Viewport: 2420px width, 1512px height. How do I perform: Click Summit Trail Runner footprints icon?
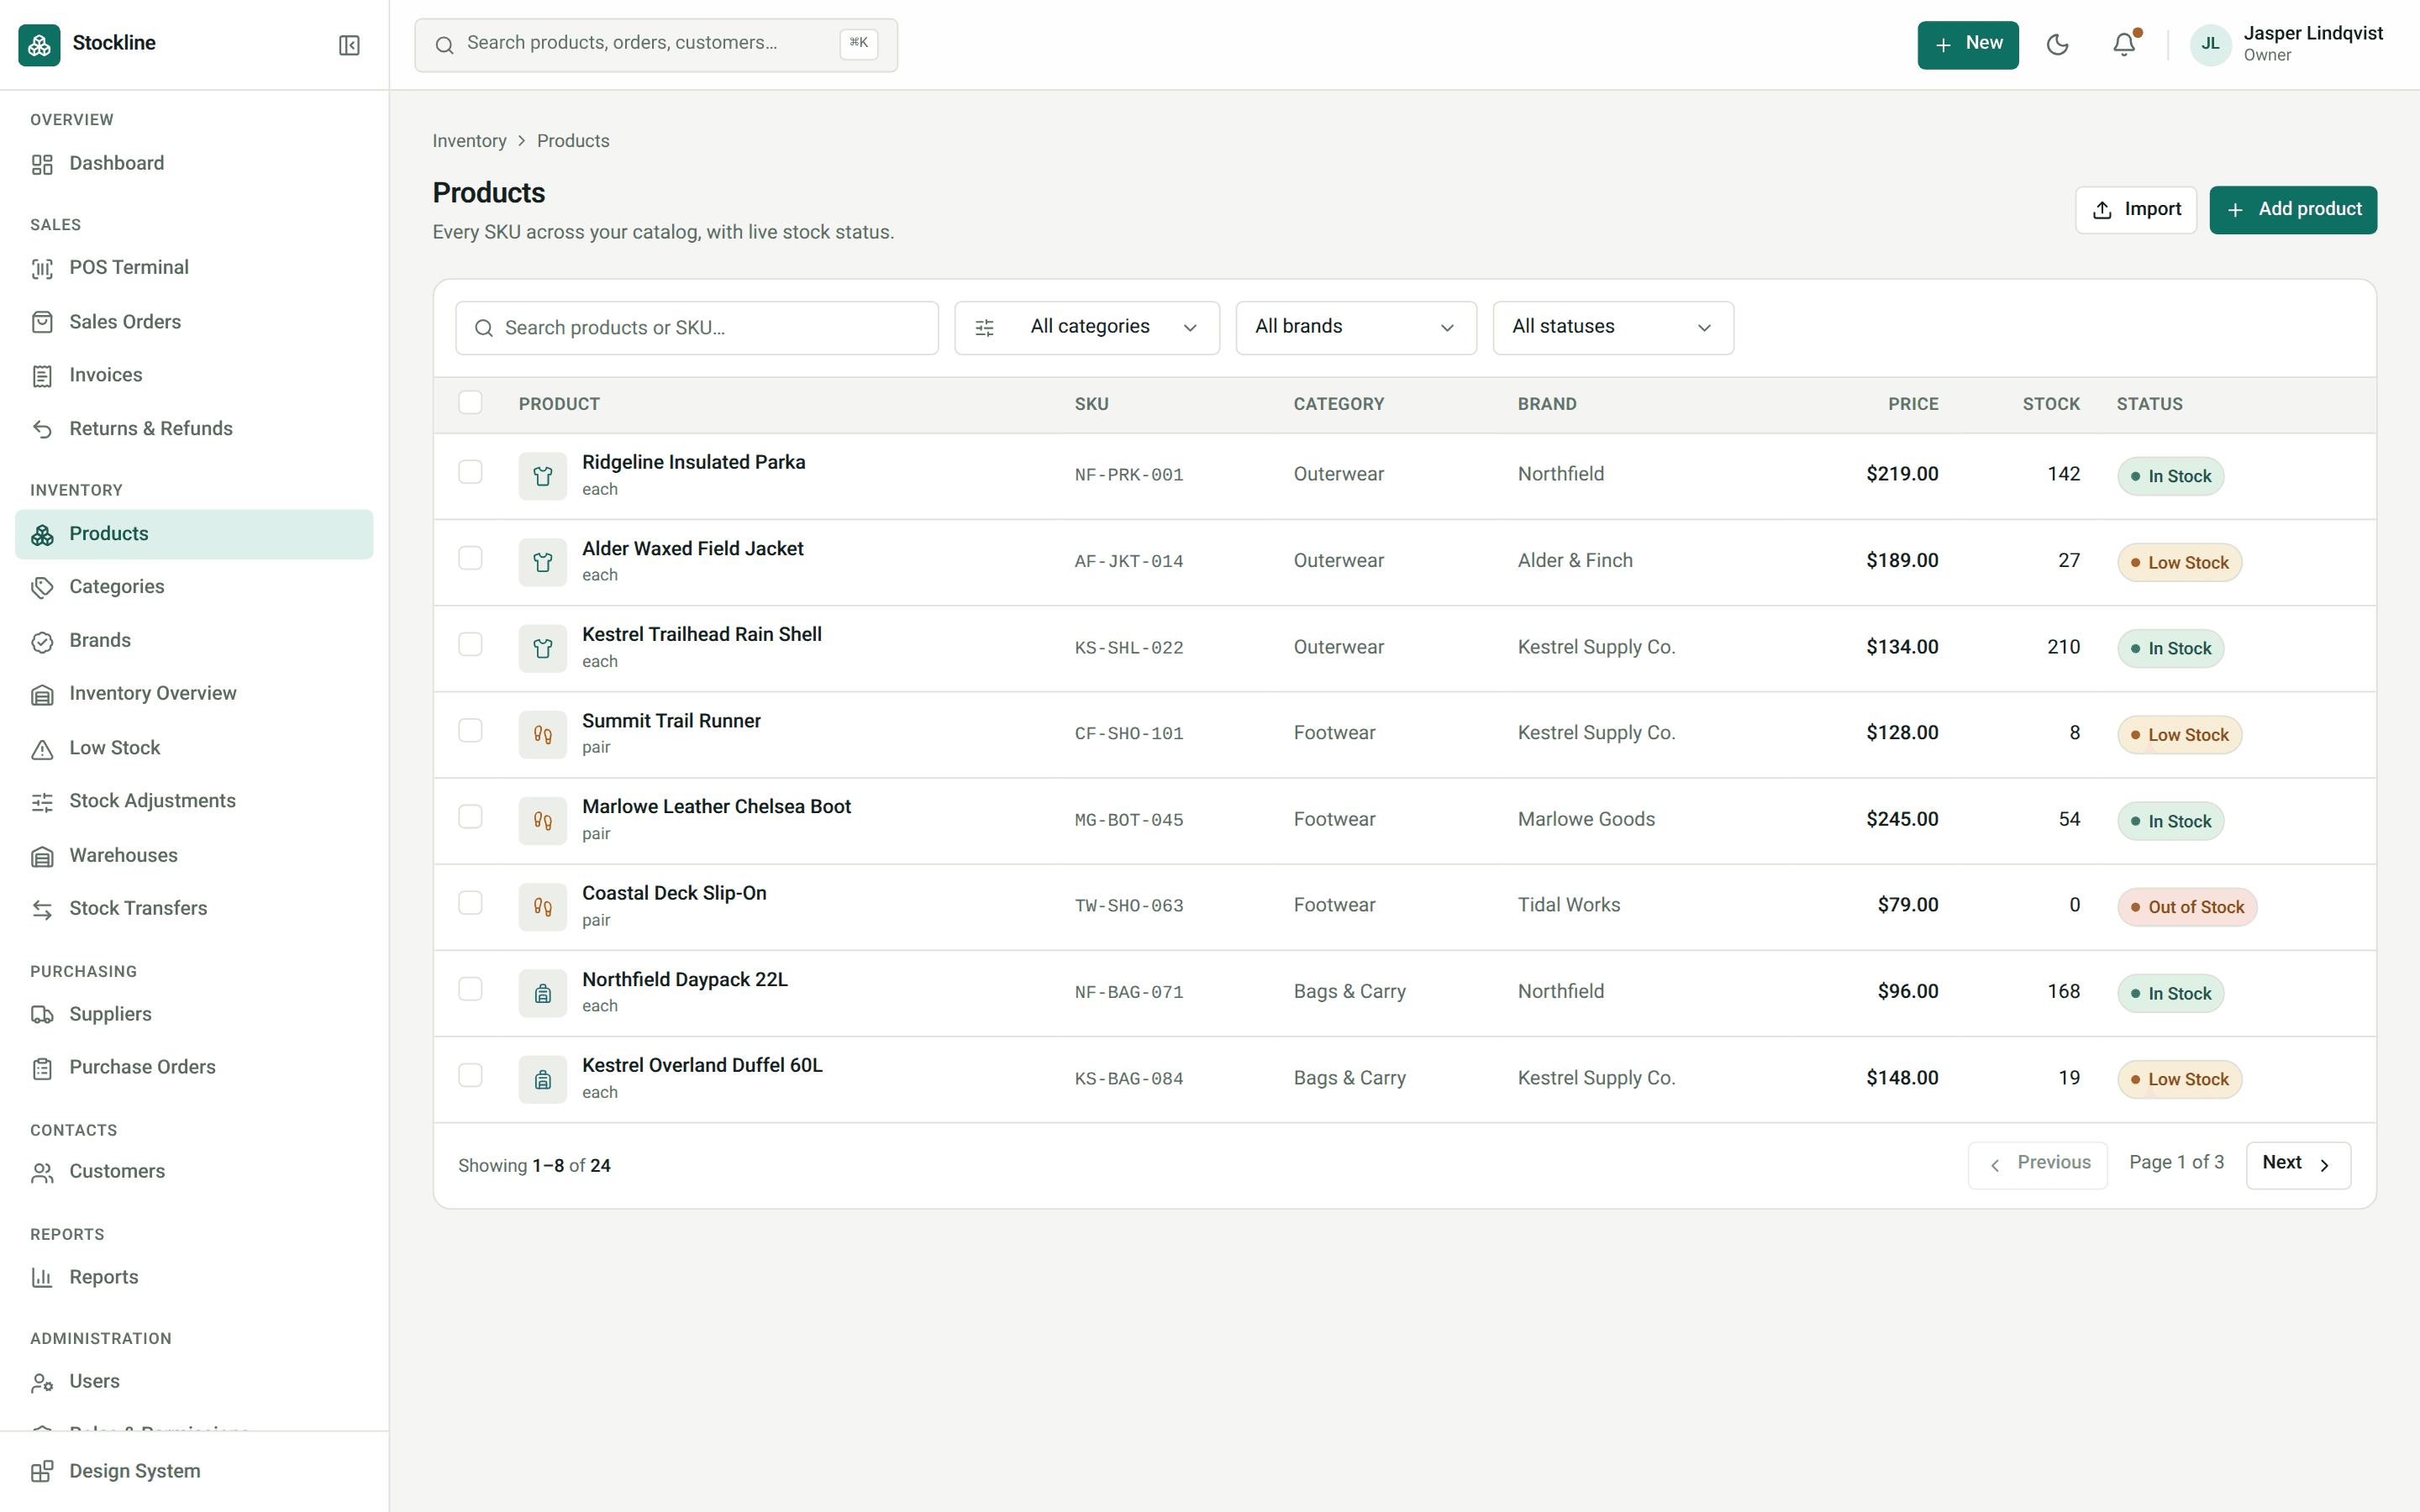click(543, 735)
